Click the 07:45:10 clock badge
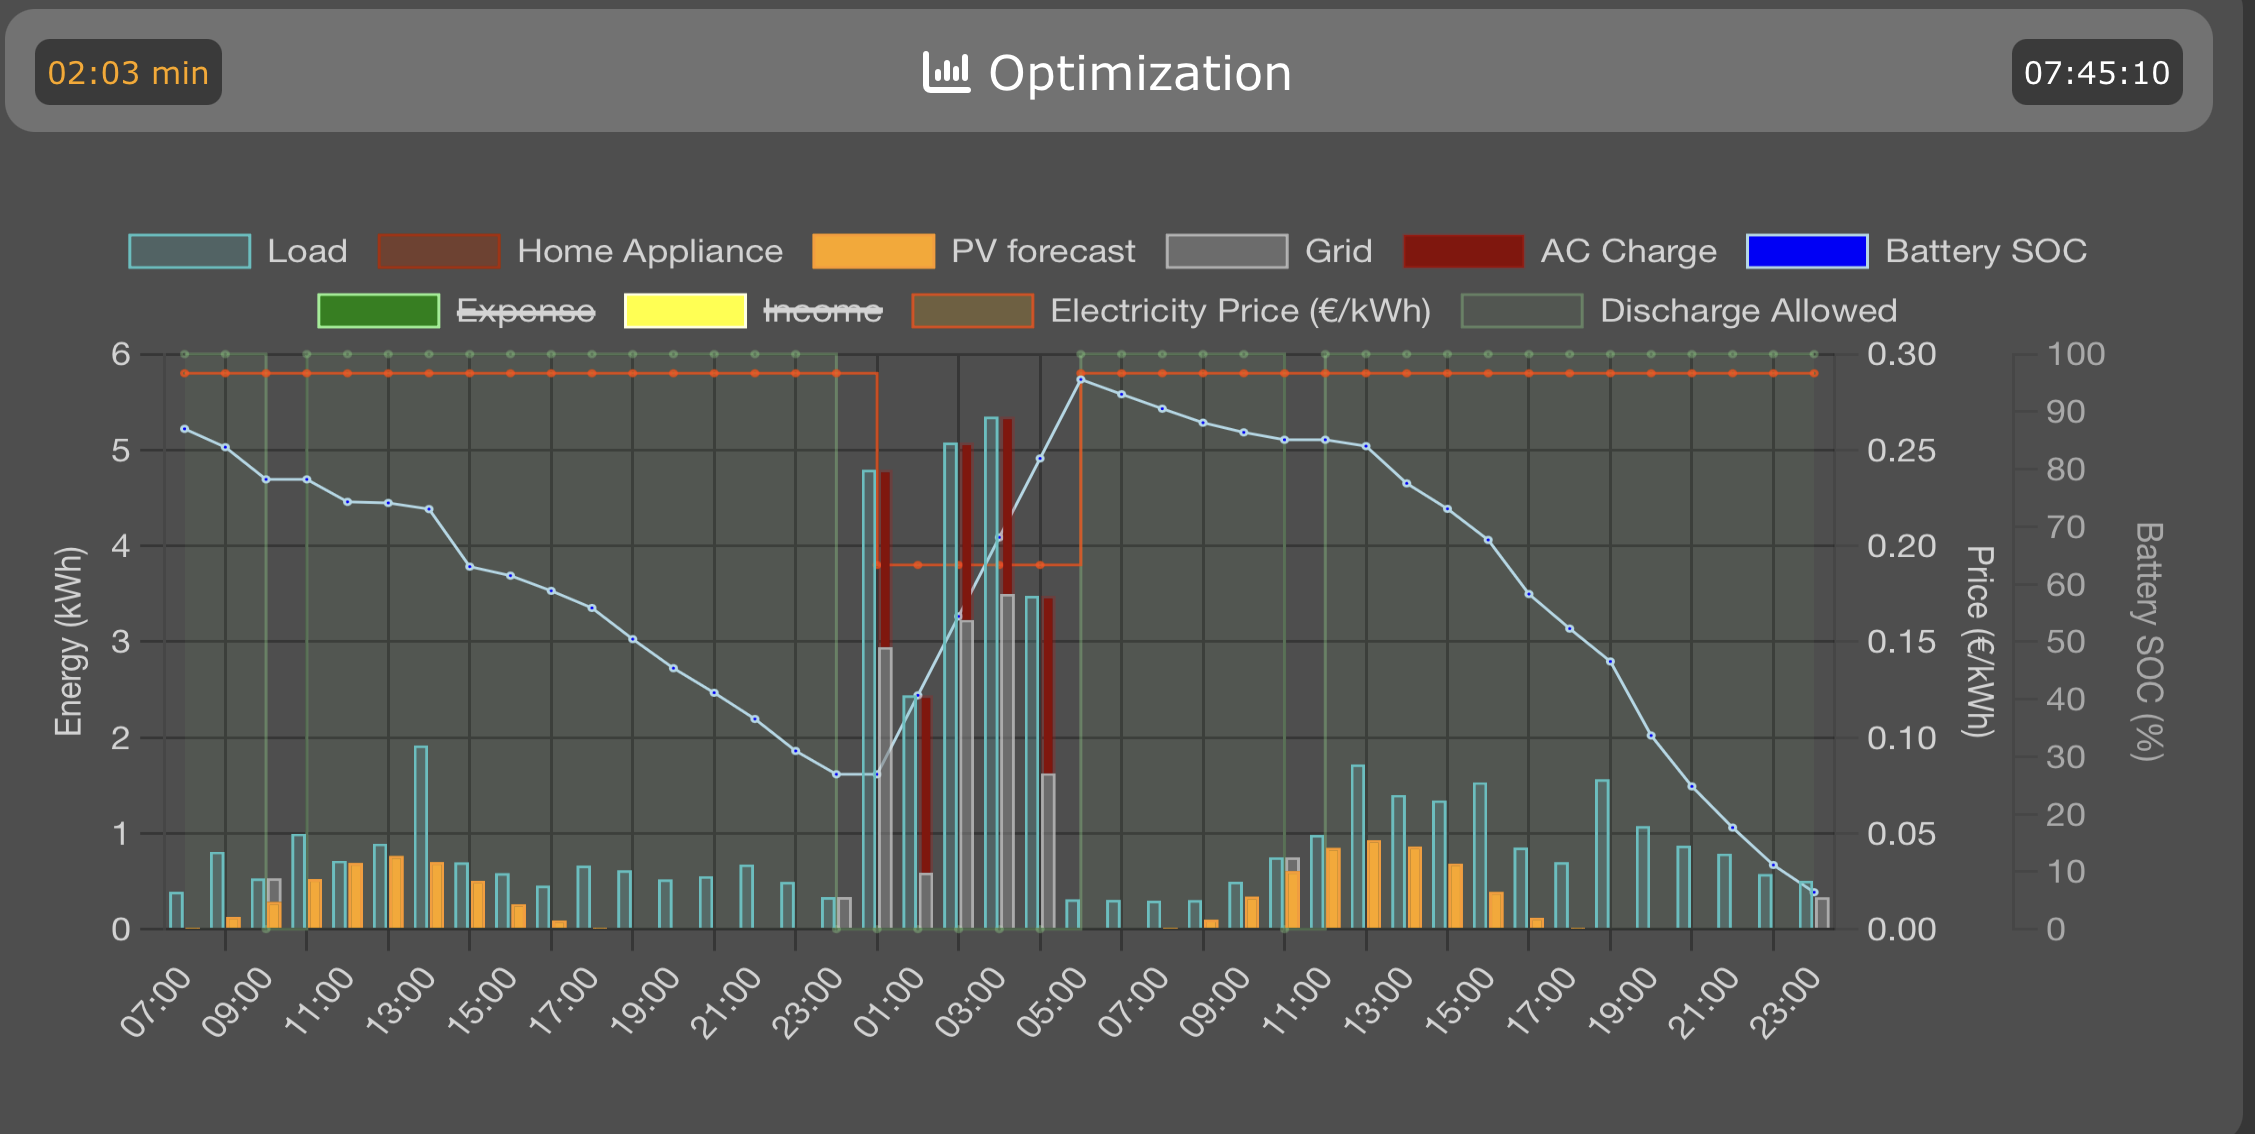 click(2096, 73)
